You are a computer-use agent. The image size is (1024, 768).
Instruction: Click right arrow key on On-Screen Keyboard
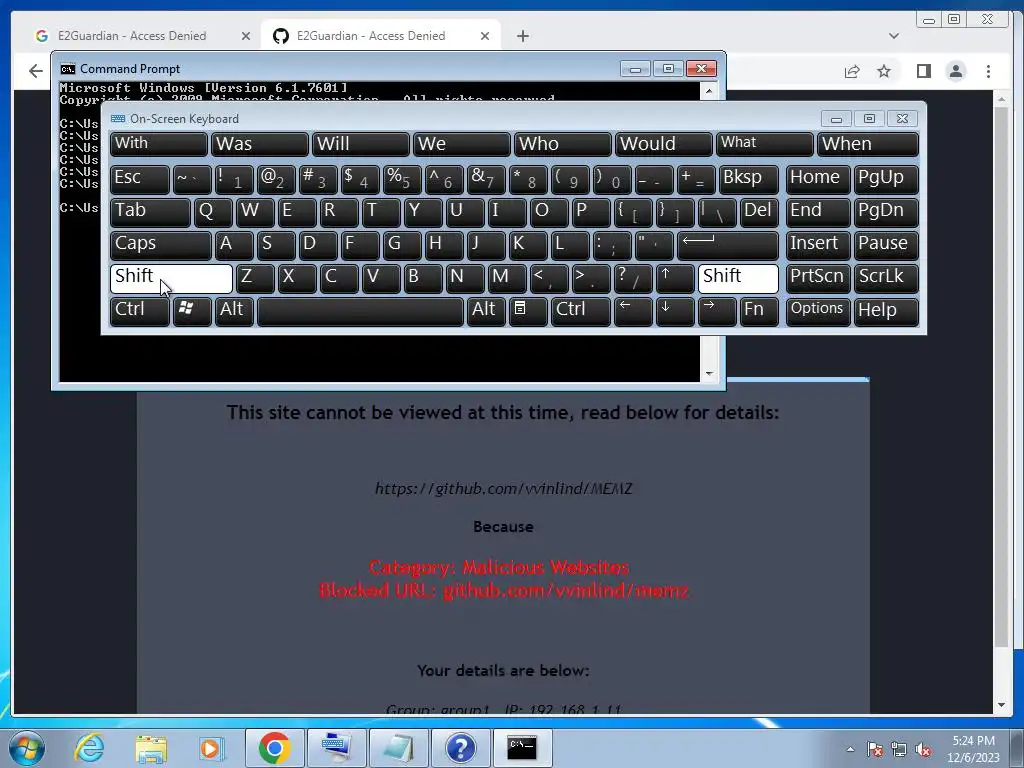[717, 312]
